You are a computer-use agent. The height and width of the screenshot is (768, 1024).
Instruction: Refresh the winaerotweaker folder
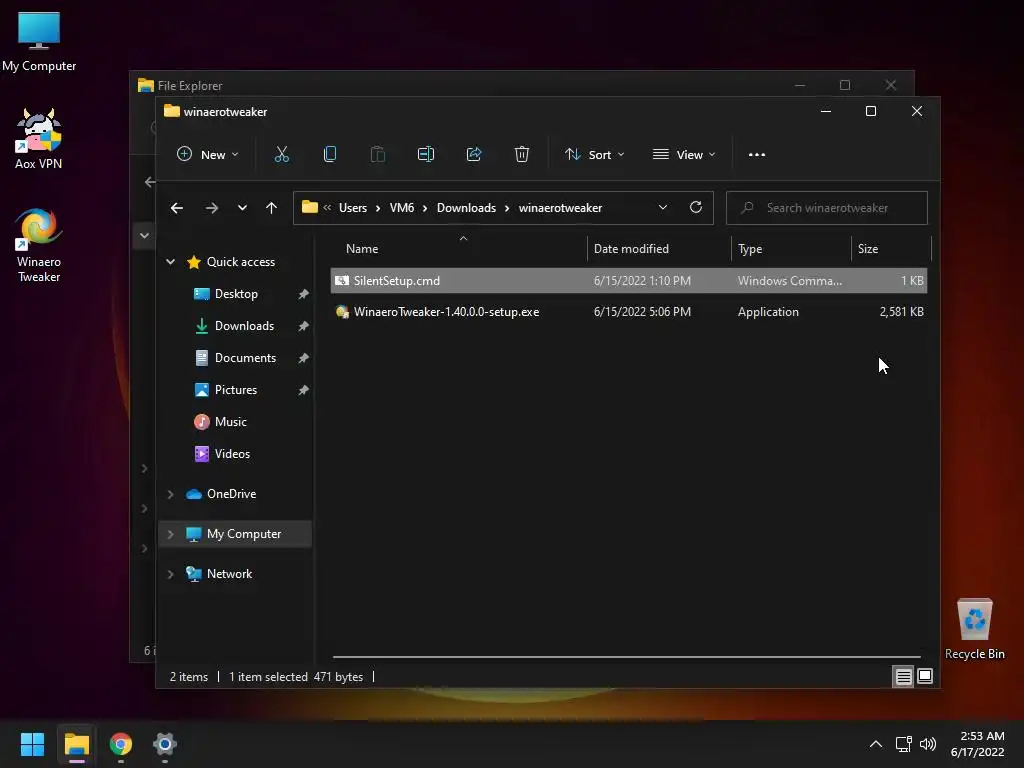(x=696, y=207)
